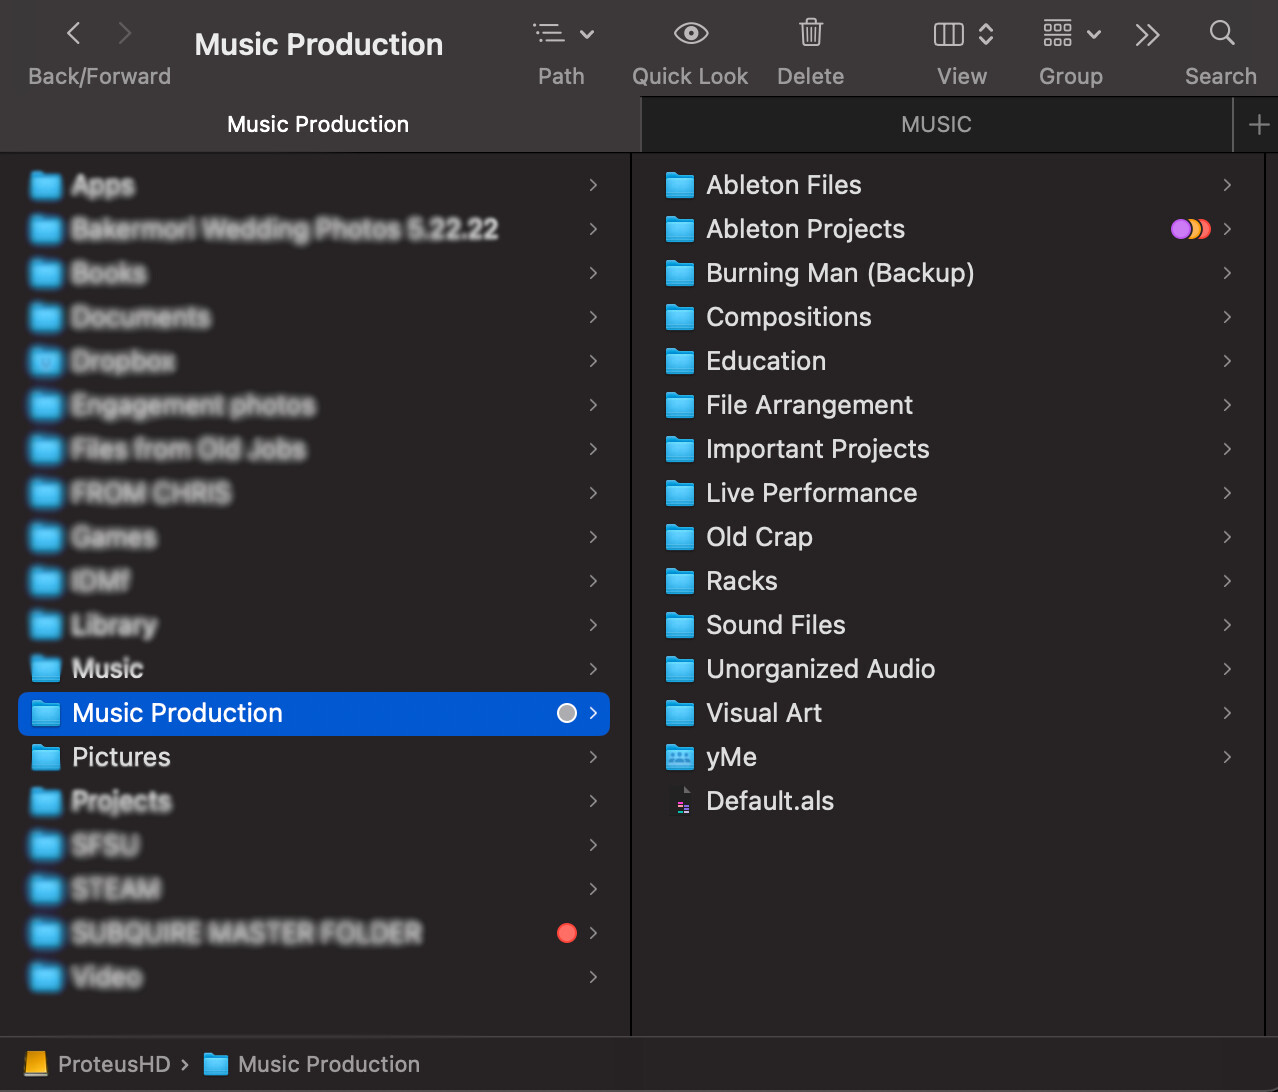Viewport: 1278px width, 1092px height.
Task: Select the Compositions folder name
Action: (789, 317)
